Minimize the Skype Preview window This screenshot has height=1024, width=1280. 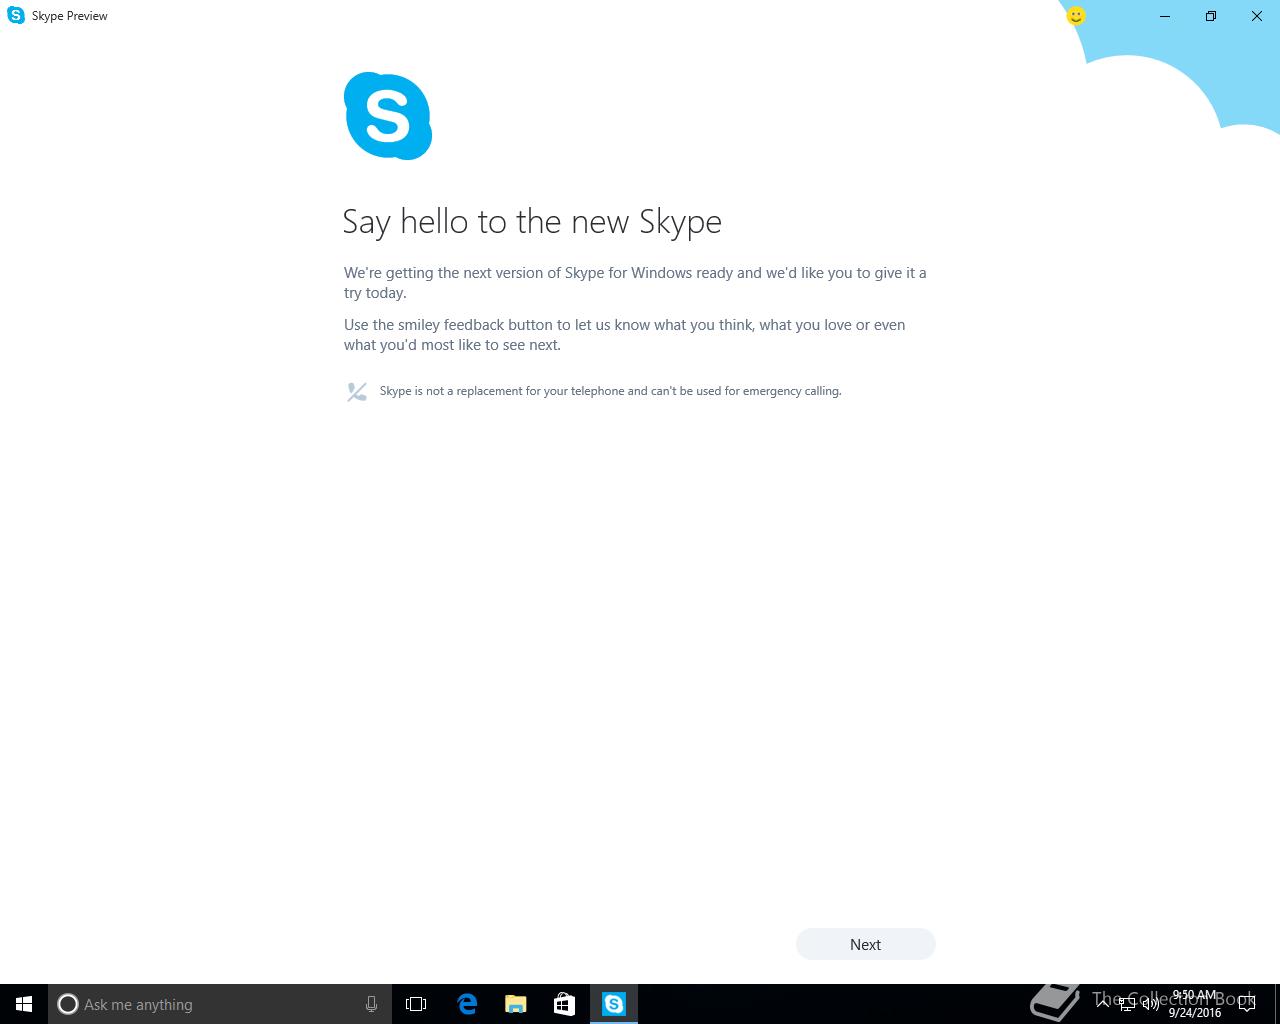(1165, 16)
